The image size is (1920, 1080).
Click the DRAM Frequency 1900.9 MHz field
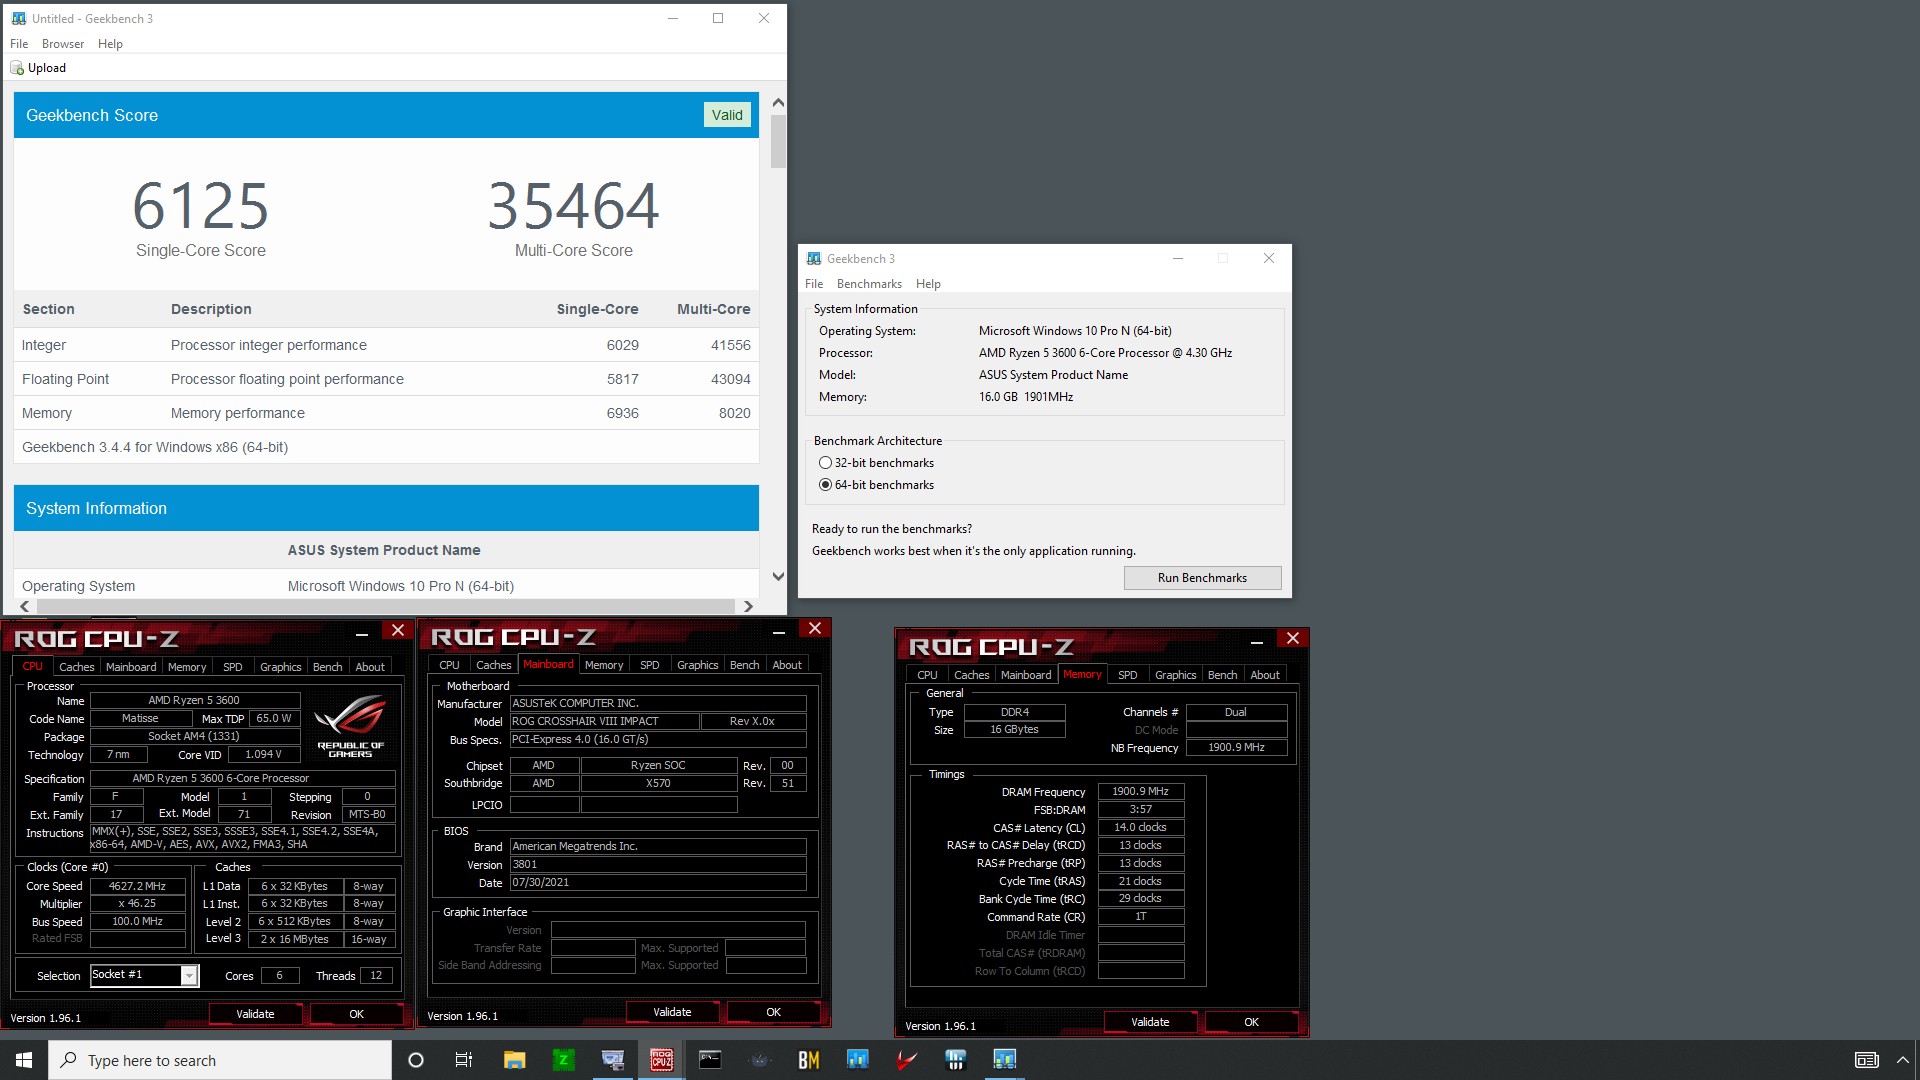pyautogui.click(x=1141, y=791)
